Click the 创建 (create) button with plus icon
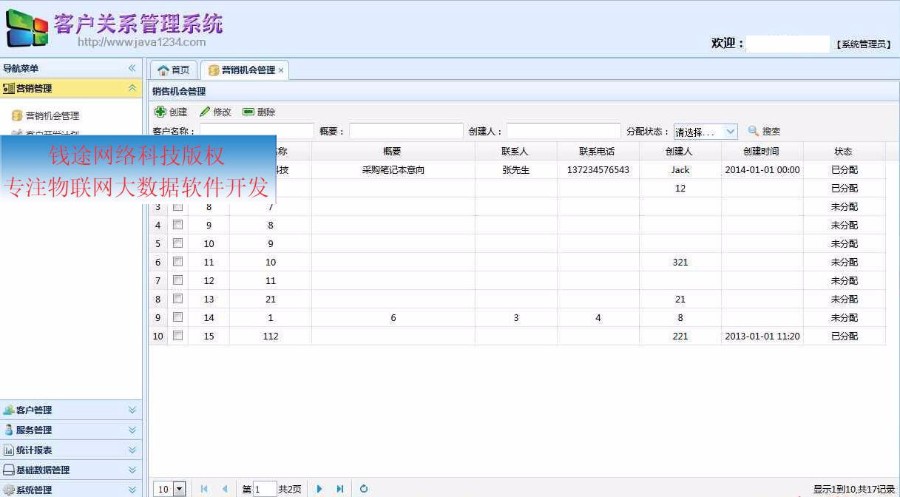This screenshot has width=900, height=497. pos(171,112)
